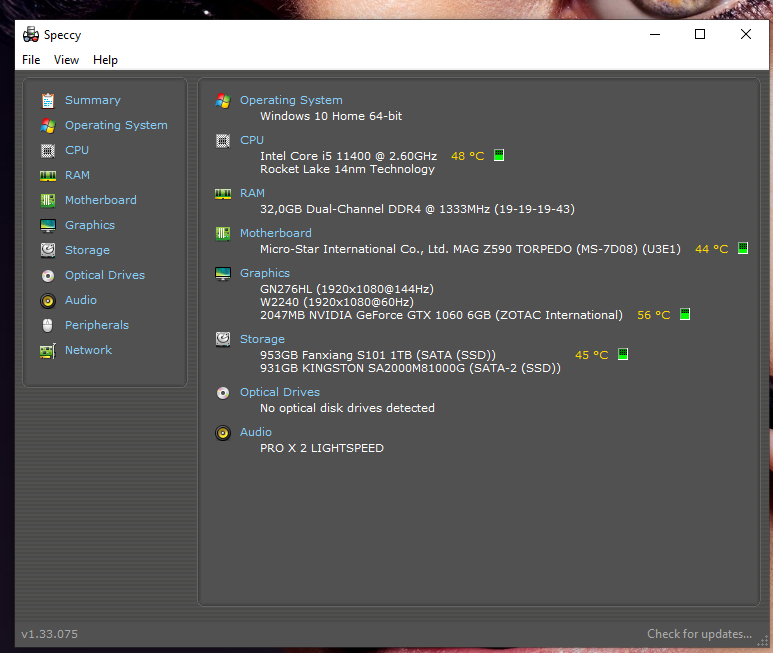Click the PRO X 2 LIGHTSPEED audio device text

coord(322,448)
